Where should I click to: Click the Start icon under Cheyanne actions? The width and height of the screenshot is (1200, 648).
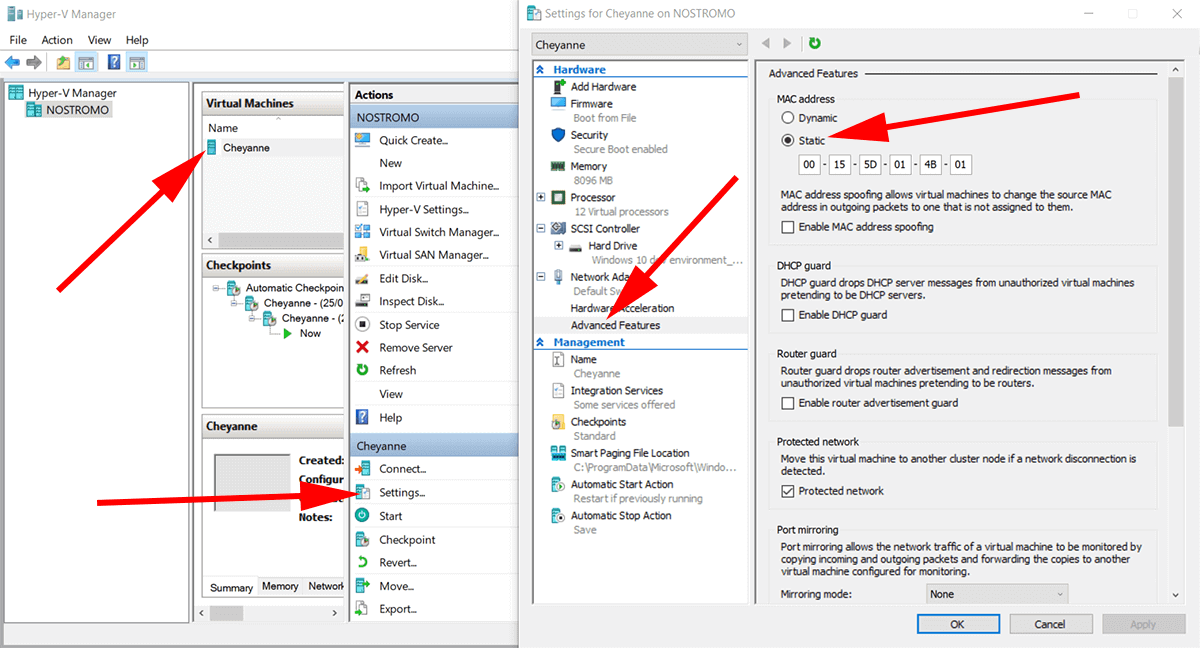tap(362, 516)
